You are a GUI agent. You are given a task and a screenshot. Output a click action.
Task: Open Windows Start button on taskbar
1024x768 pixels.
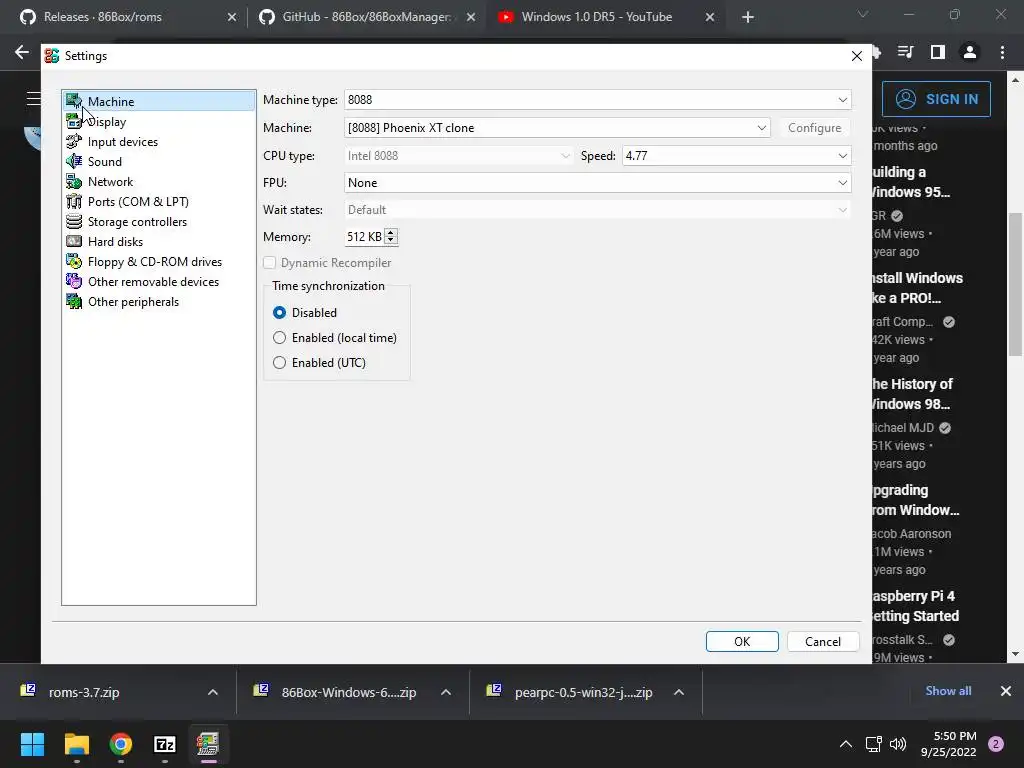[32, 744]
